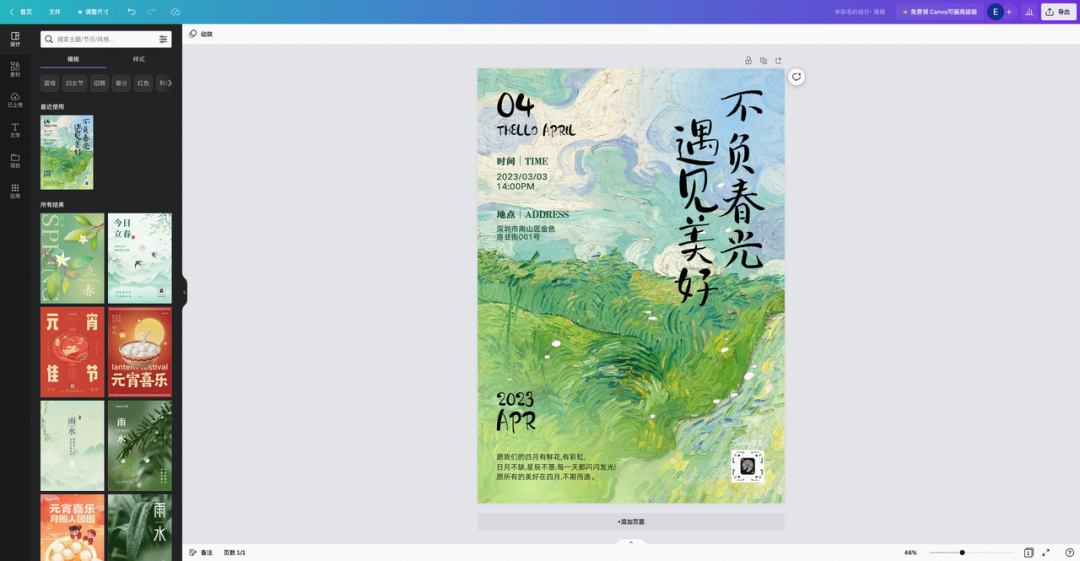Expand the page thumbnails strip chevron
The width and height of the screenshot is (1080, 561).
click(630, 542)
